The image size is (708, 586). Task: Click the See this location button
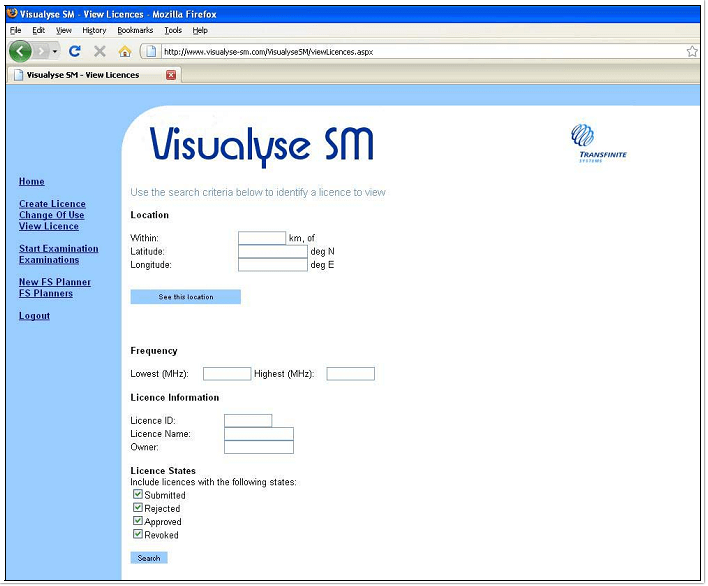[x=186, y=298]
